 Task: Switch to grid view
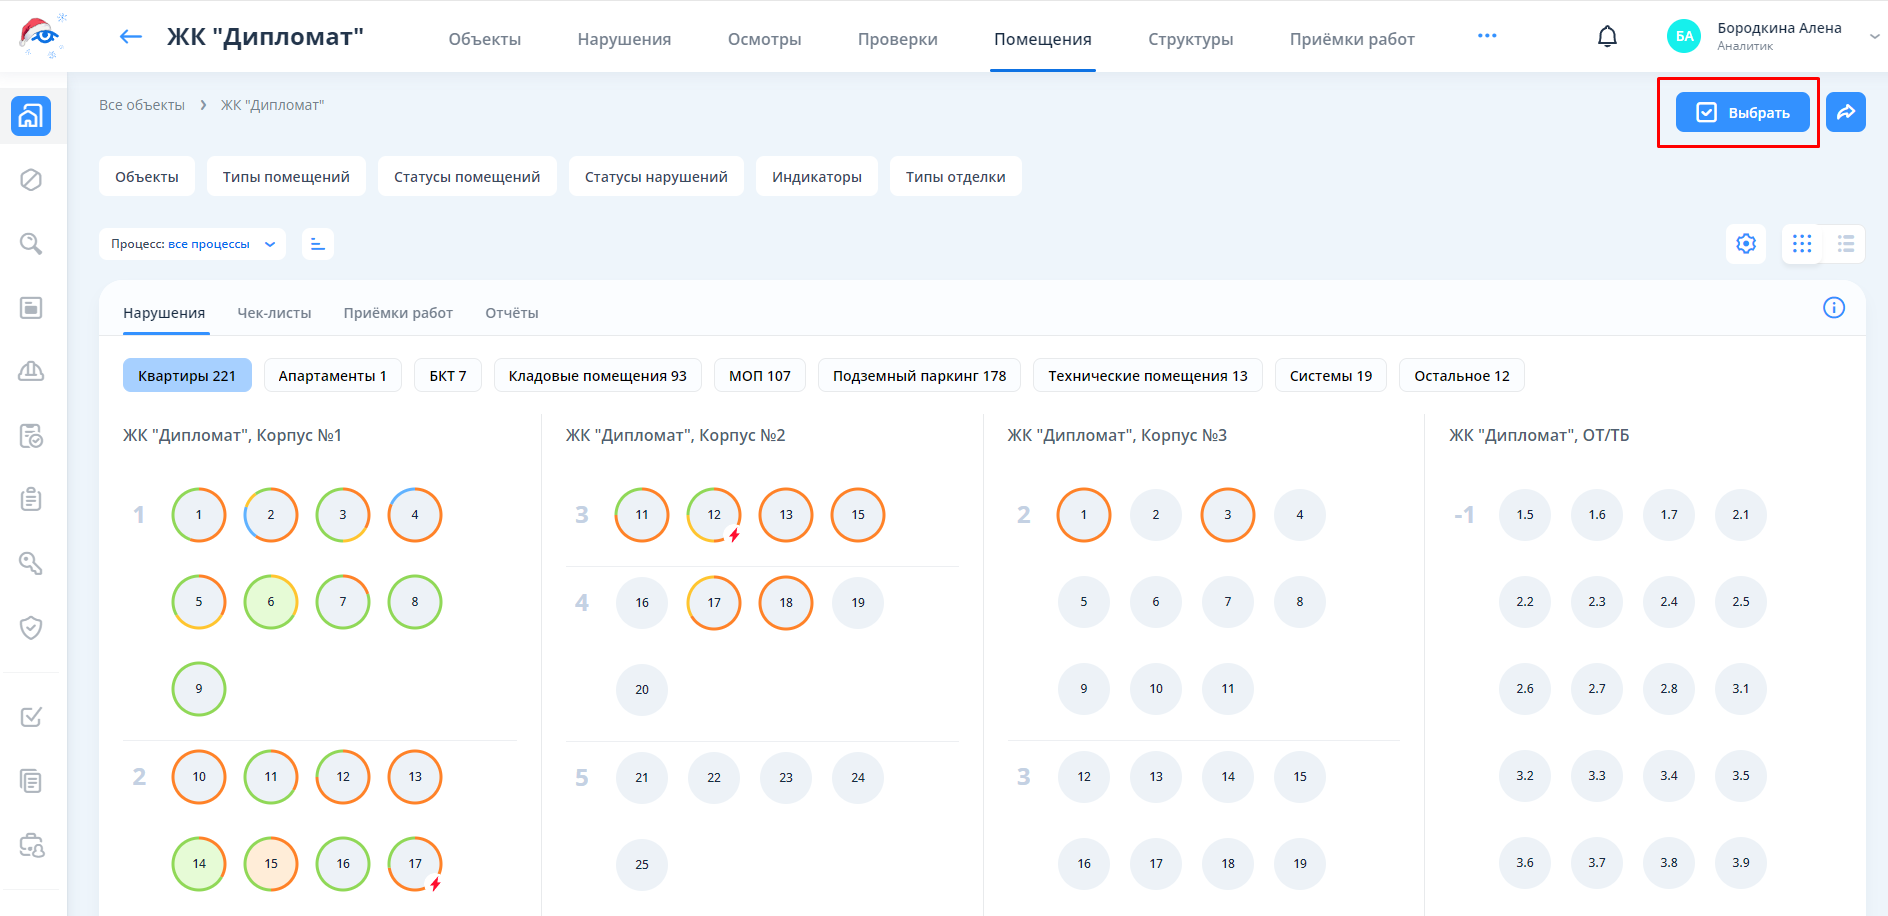click(x=1802, y=244)
